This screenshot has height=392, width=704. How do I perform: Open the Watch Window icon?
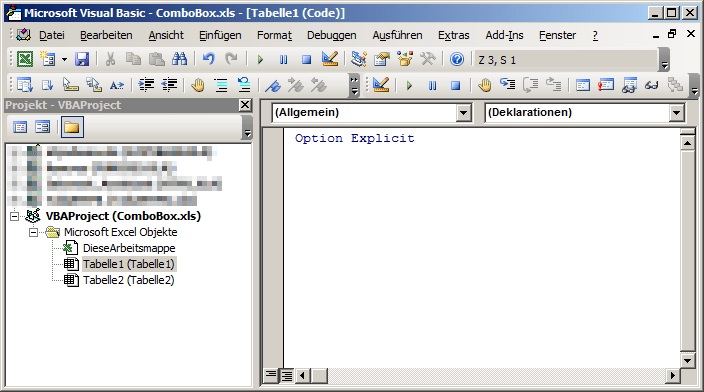tap(629, 85)
